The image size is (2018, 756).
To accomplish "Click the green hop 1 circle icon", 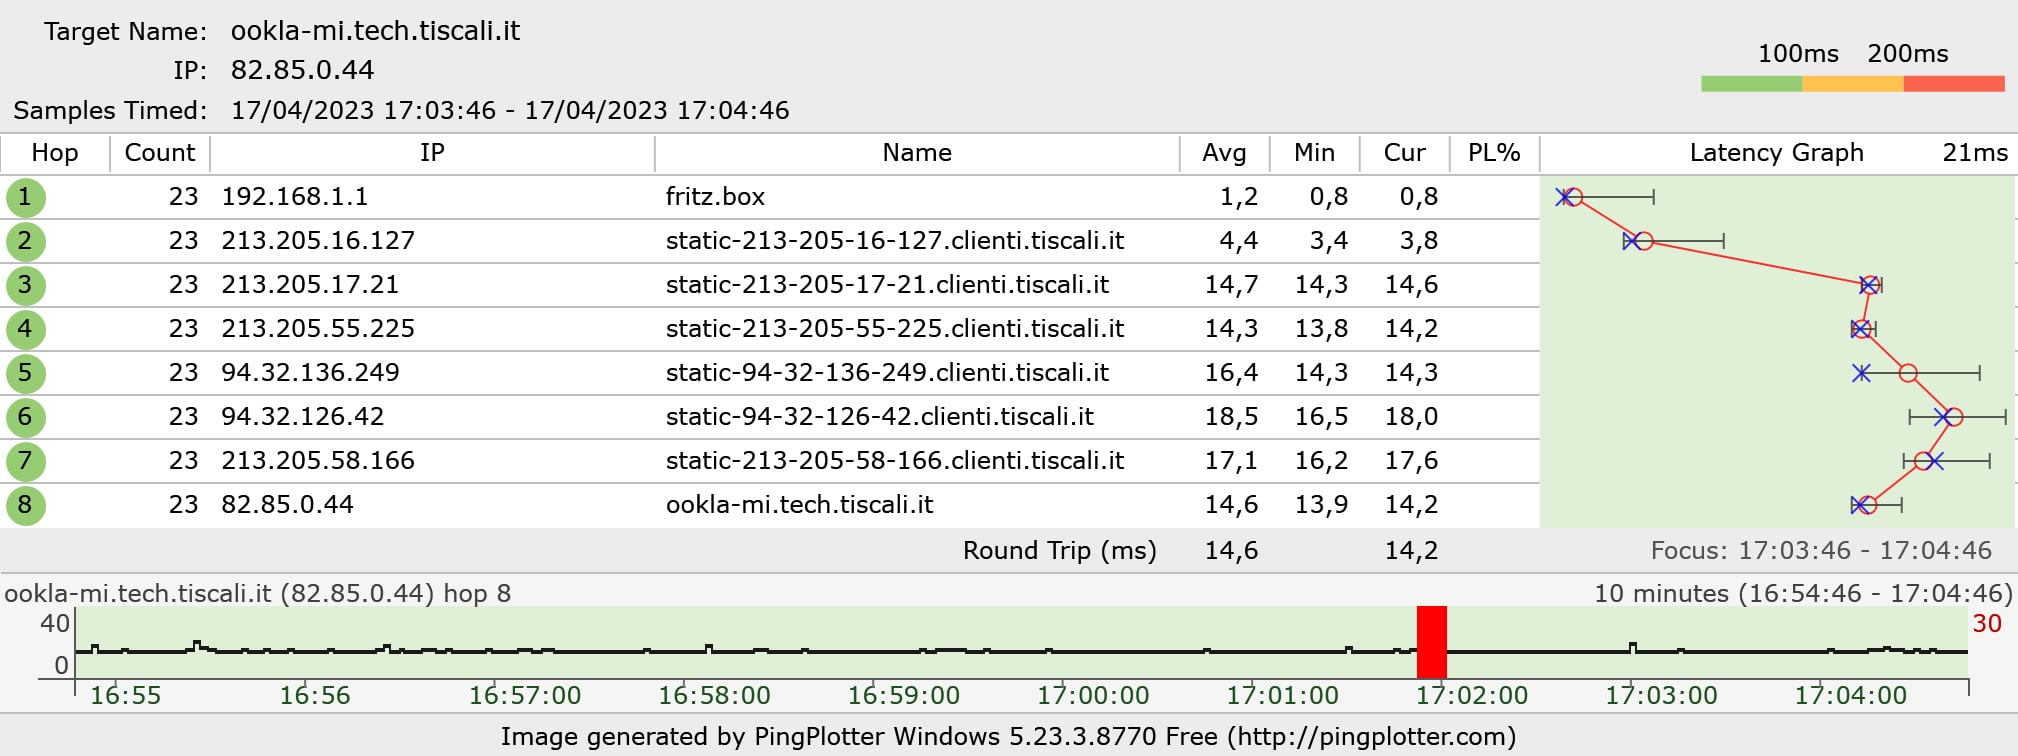I will click(25, 197).
